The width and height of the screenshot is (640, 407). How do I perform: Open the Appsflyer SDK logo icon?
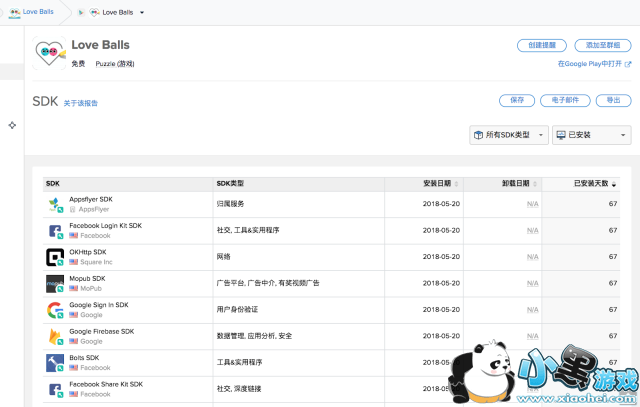pos(55,205)
